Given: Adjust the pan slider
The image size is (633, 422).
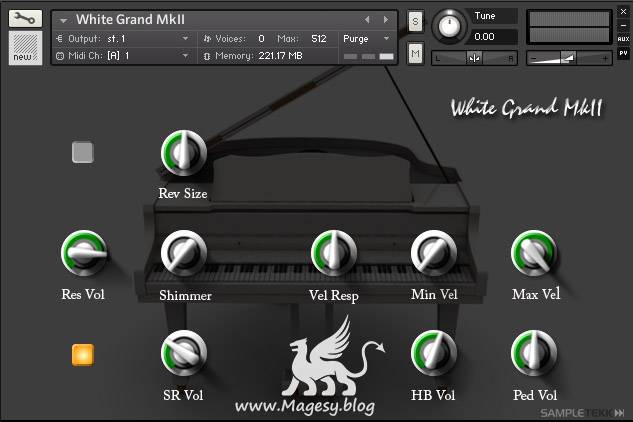Looking at the screenshot, I should [474, 59].
